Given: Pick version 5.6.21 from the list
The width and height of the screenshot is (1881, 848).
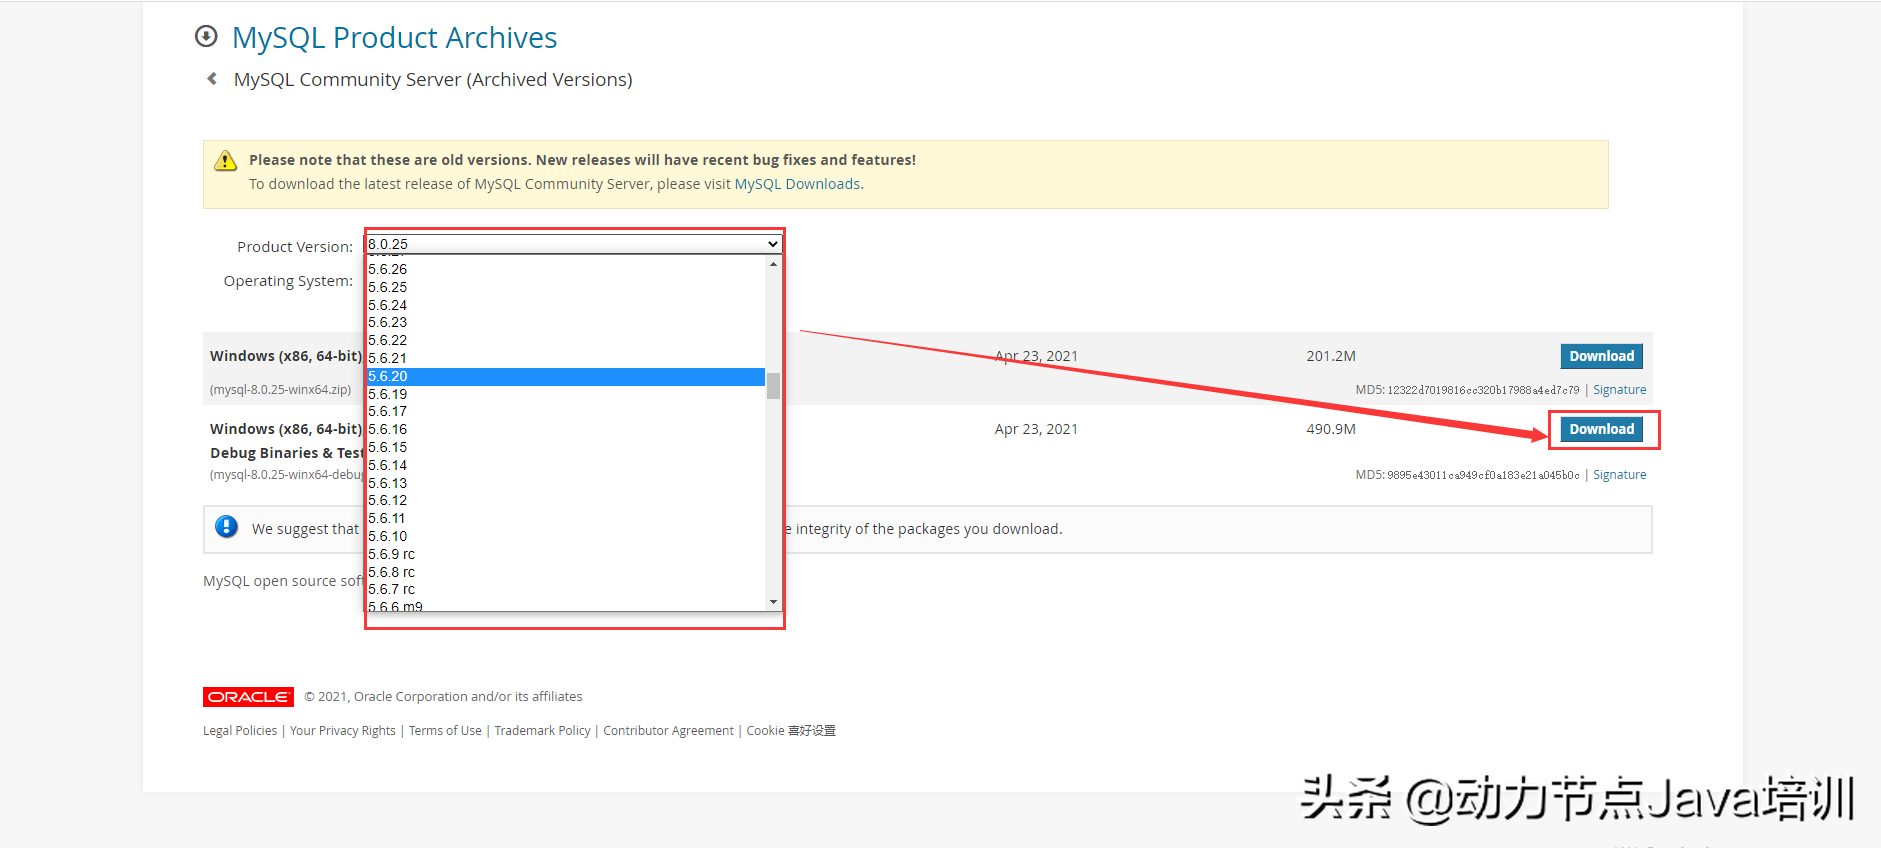Looking at the screenshot, I should coord(565,358).
